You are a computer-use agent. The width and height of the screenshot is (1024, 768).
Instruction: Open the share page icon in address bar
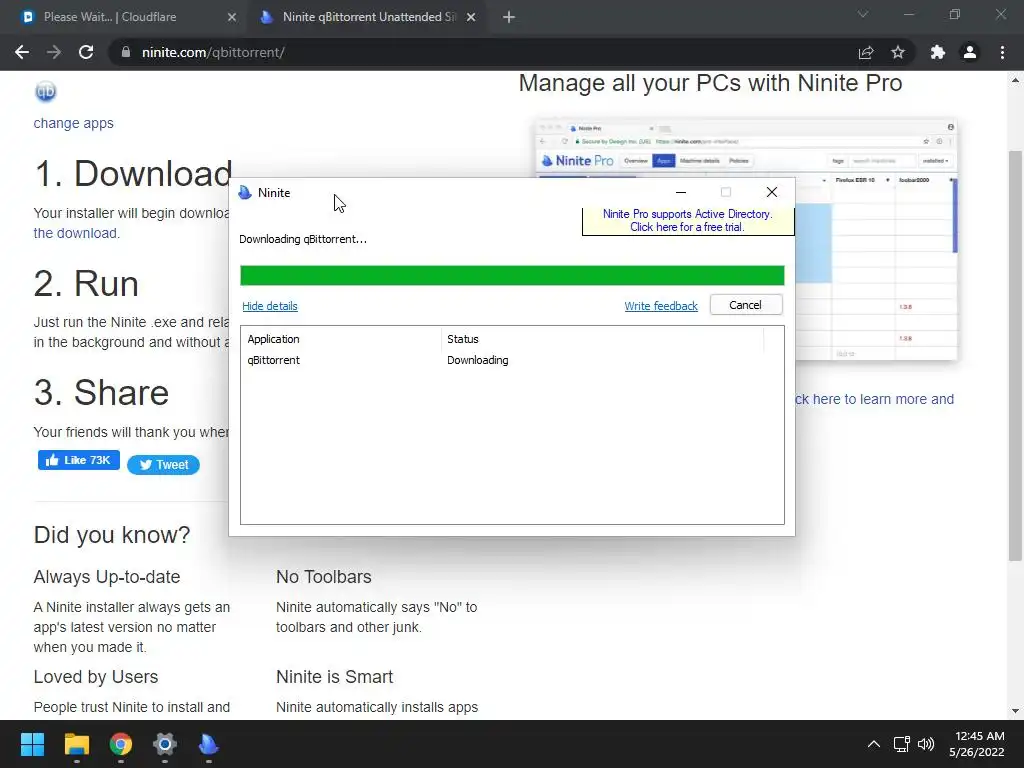(x=866, y=52)
